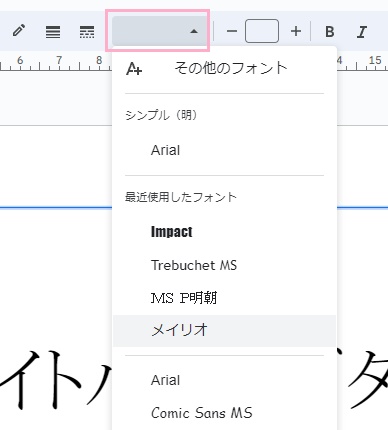Increase font size with plus button

tap(296, 31)
